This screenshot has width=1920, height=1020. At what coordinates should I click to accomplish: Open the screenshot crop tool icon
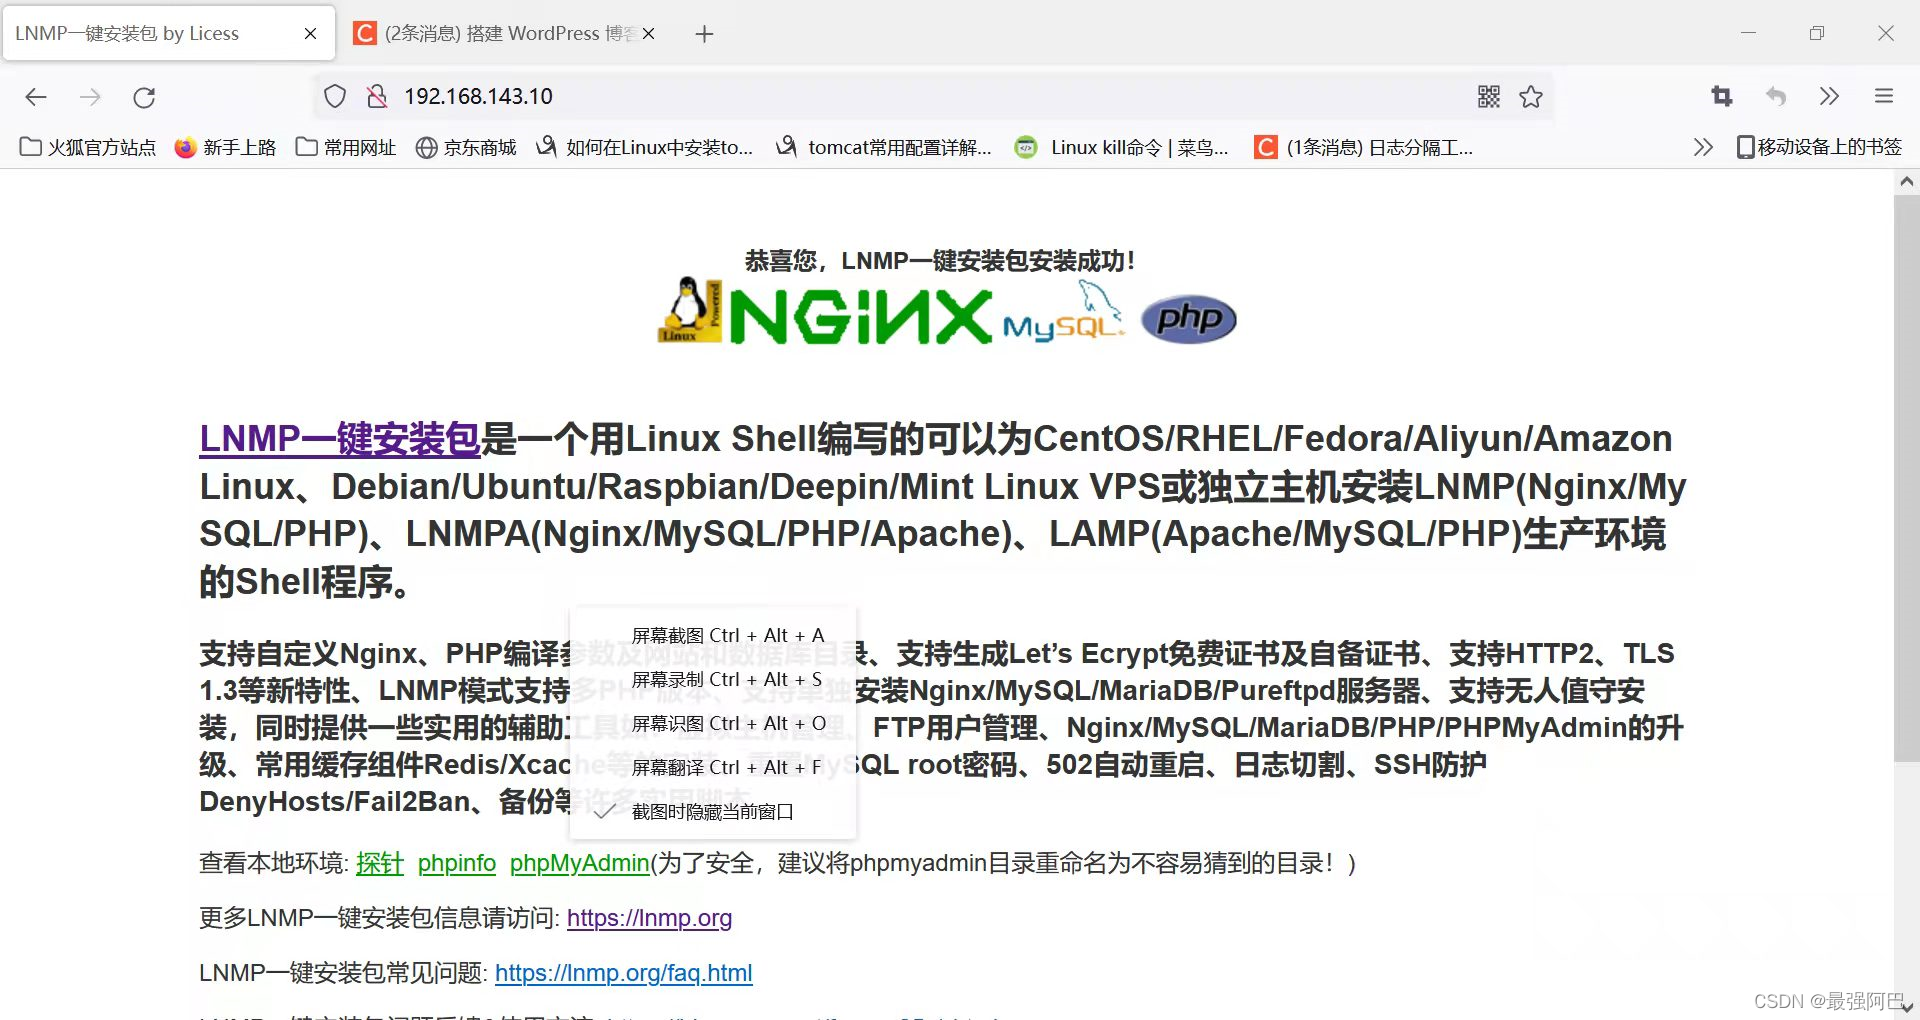1721,96
